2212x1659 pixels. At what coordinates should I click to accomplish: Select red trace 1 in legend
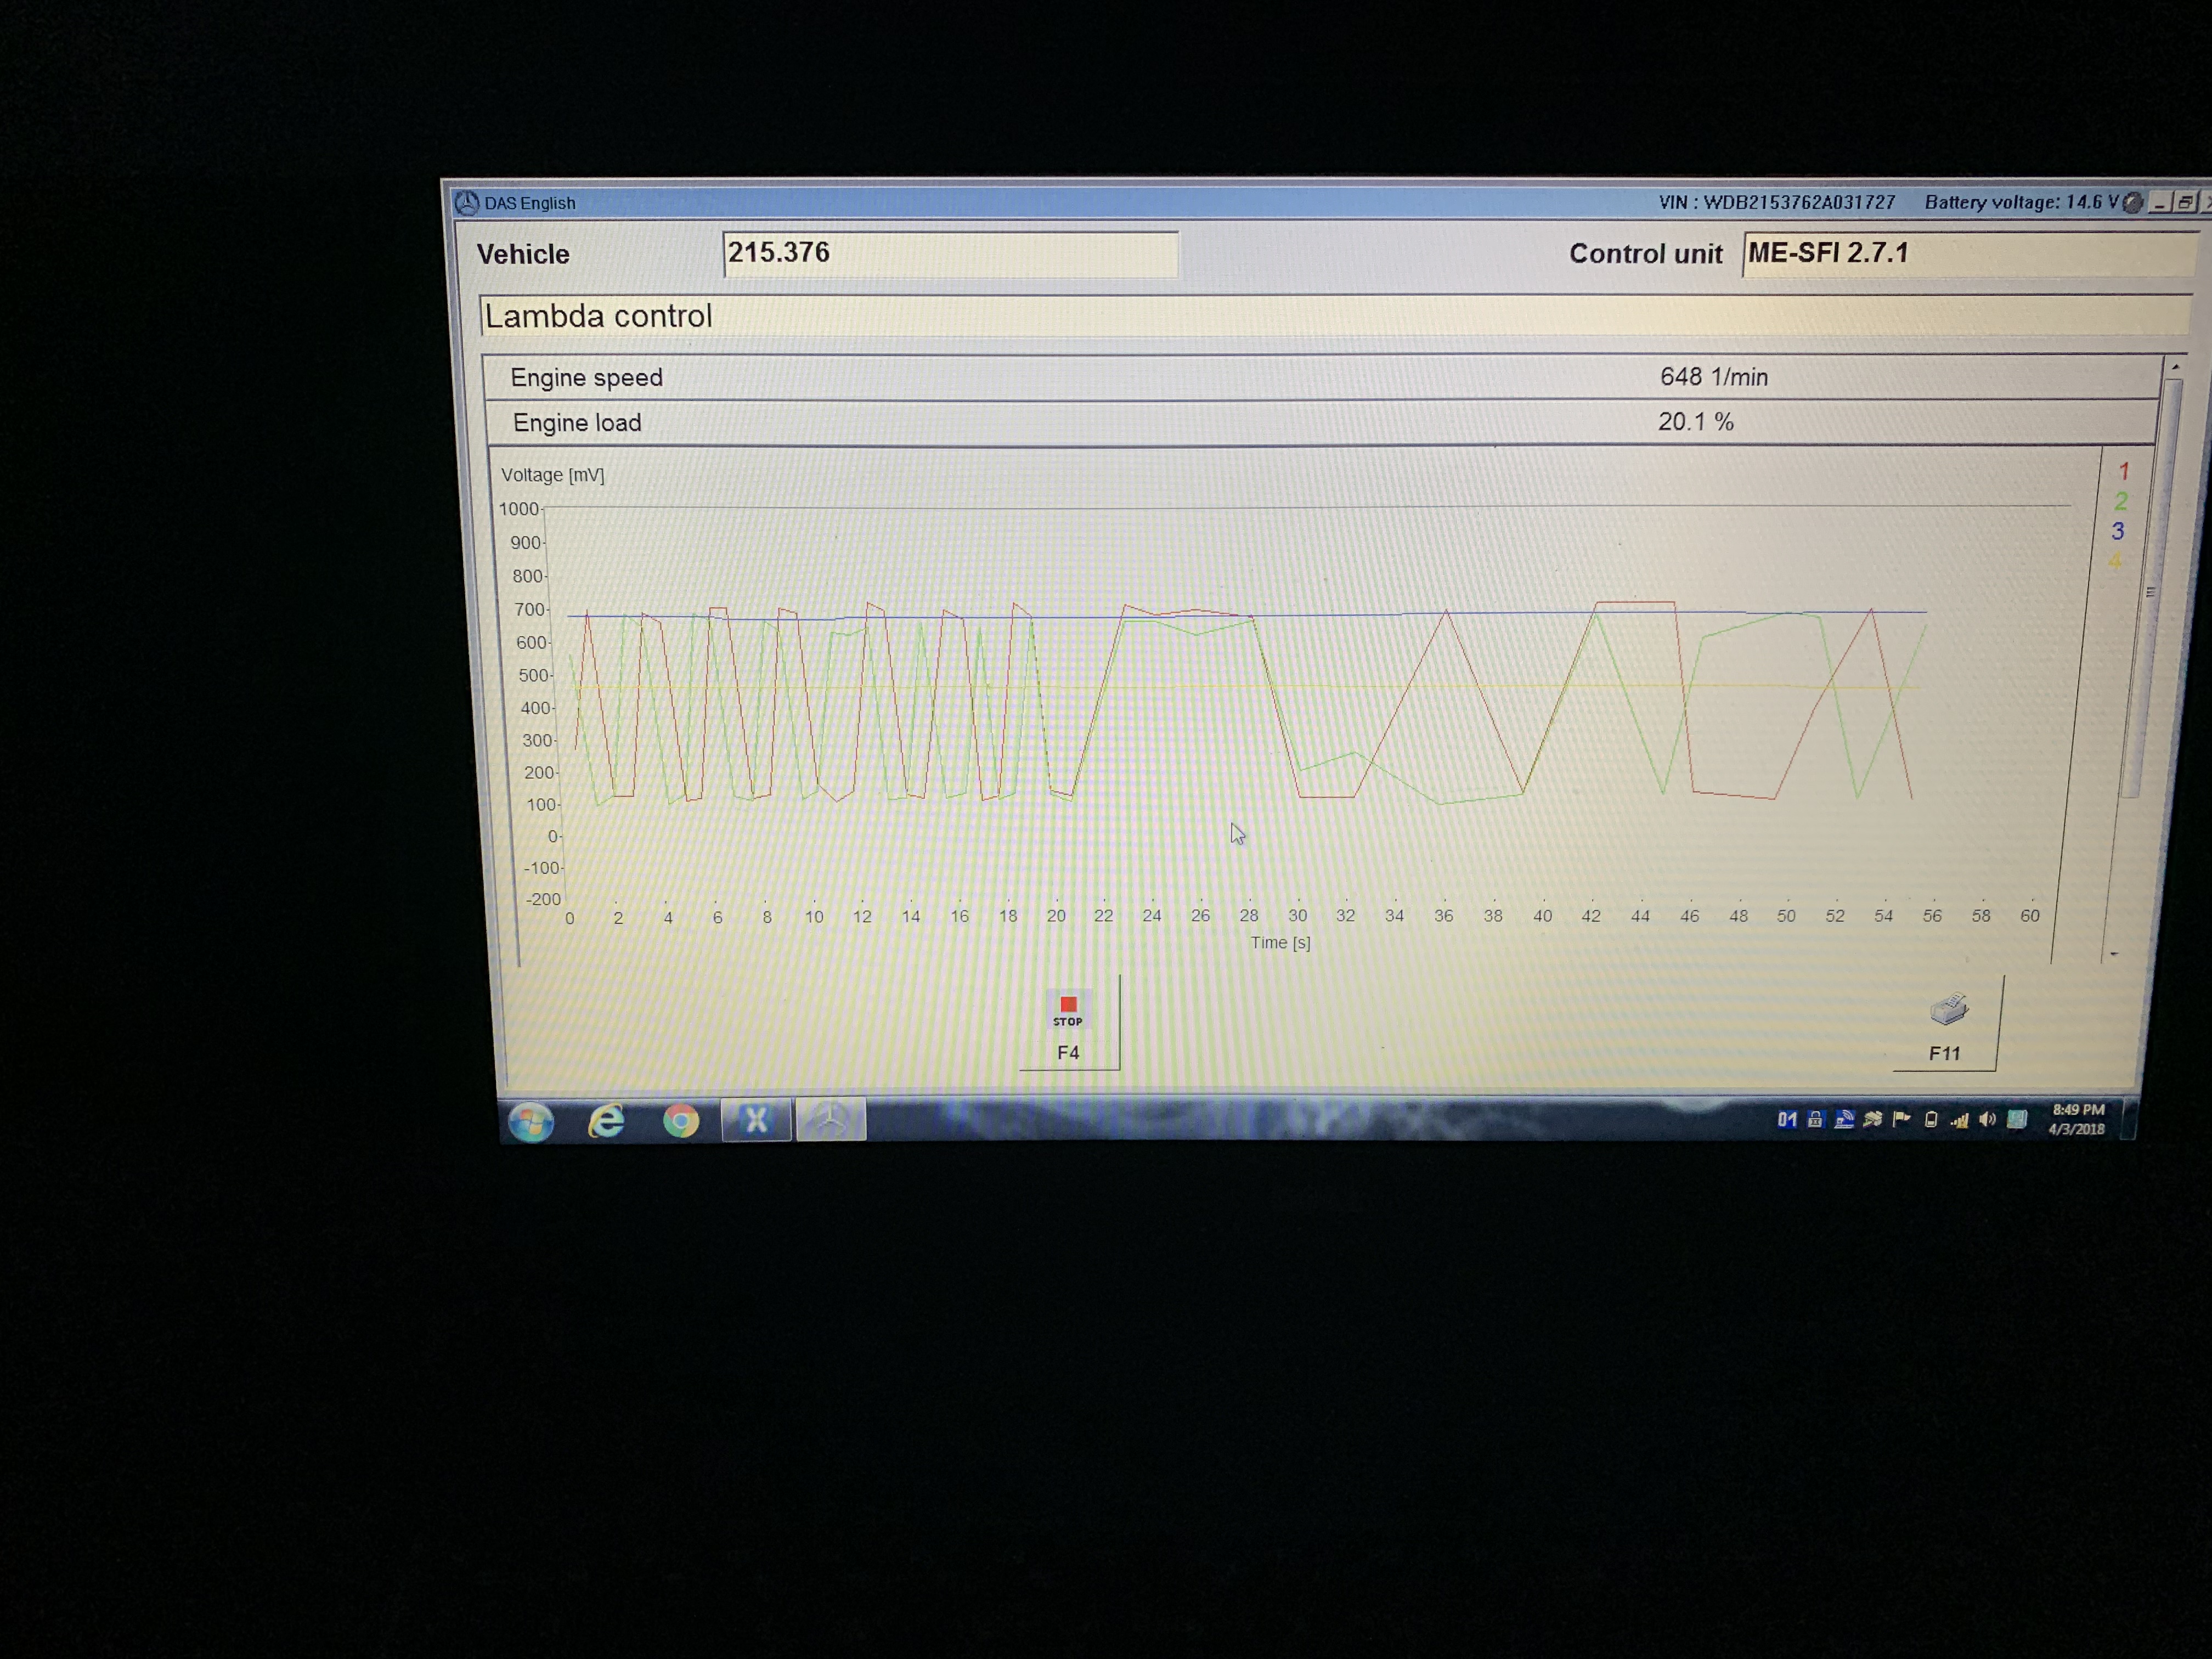coord(2124,471)
